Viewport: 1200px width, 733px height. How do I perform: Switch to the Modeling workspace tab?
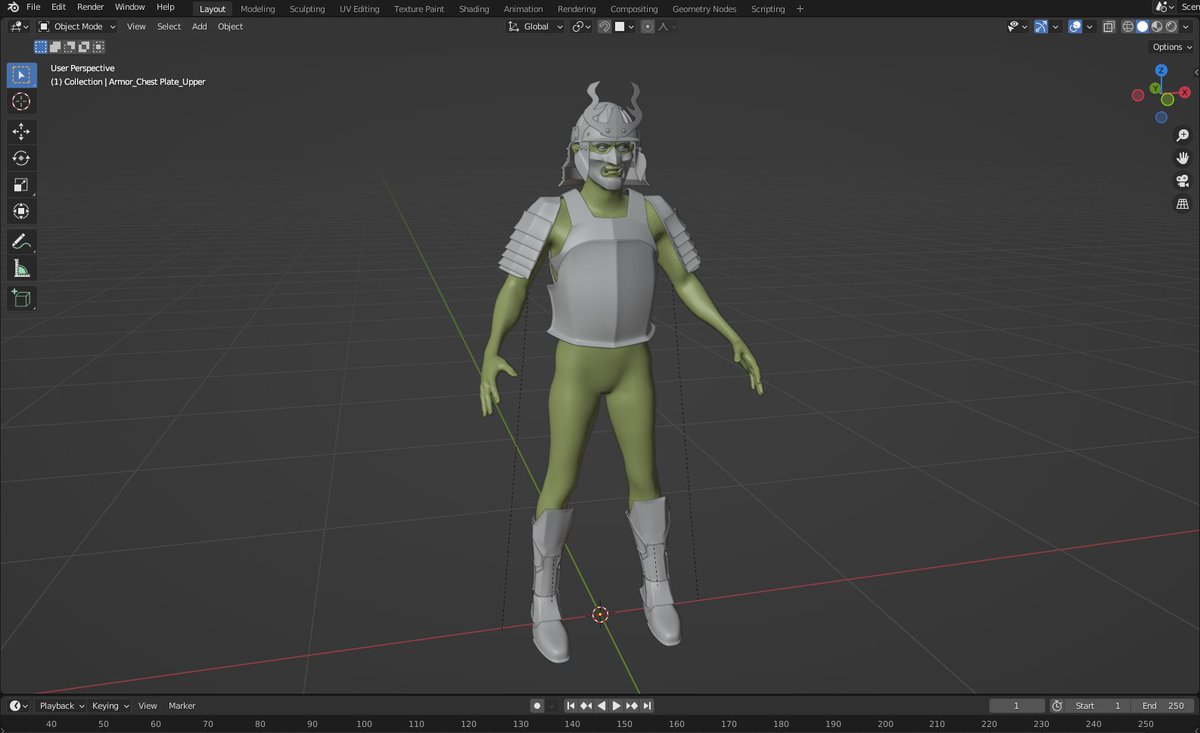click(x=258, y=9)
